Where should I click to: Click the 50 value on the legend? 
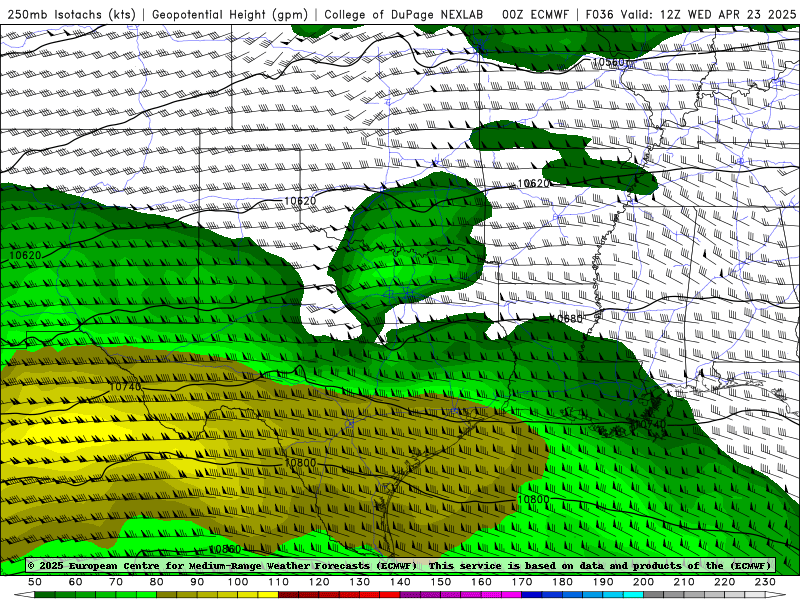tap(35, 582)
